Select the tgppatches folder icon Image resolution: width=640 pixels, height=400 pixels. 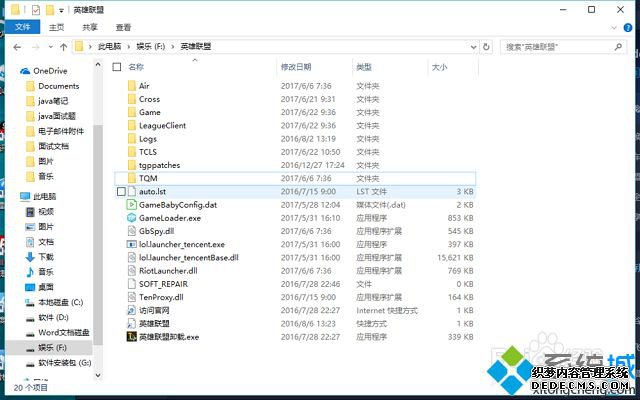(x=131, y=165)
